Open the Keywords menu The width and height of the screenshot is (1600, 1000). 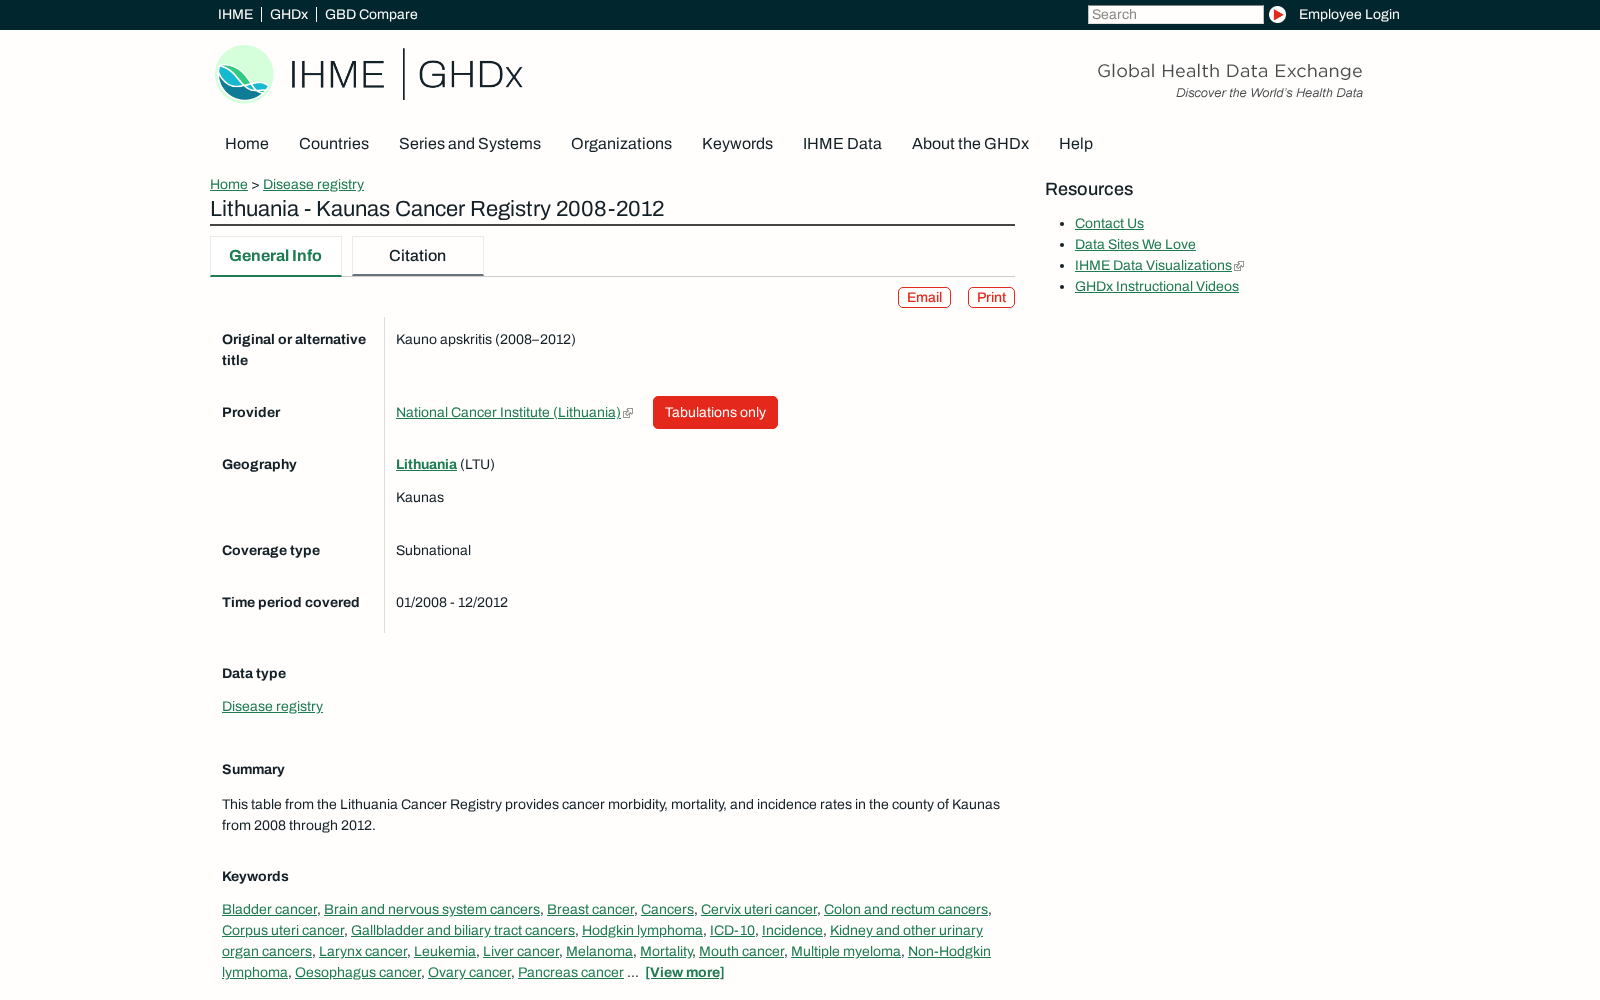click(x=737, y=144)
